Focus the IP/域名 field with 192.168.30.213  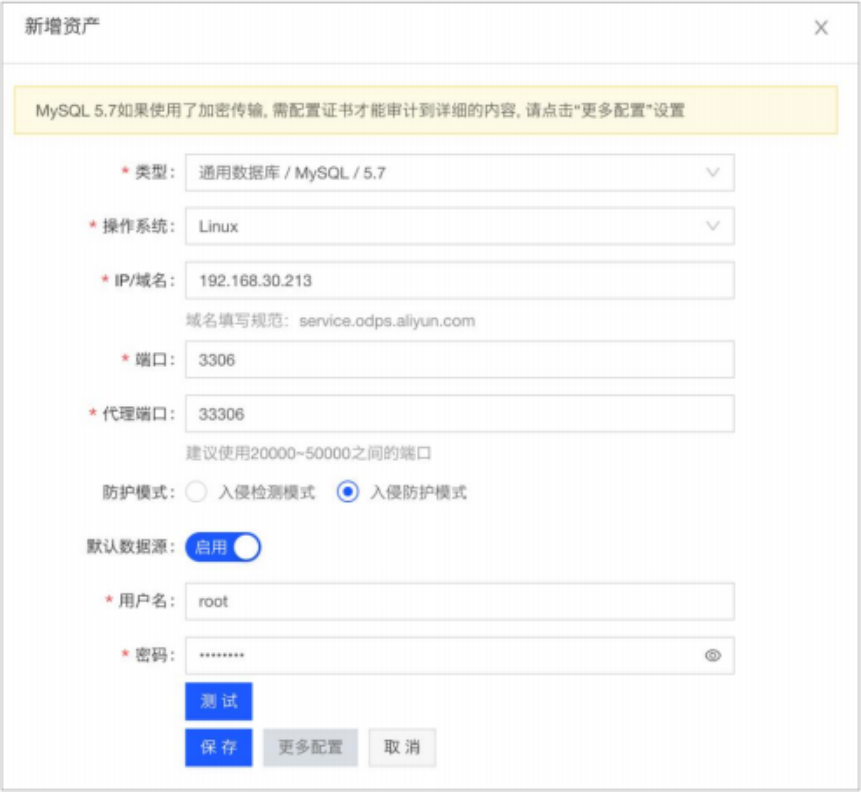tap(460, 281)
